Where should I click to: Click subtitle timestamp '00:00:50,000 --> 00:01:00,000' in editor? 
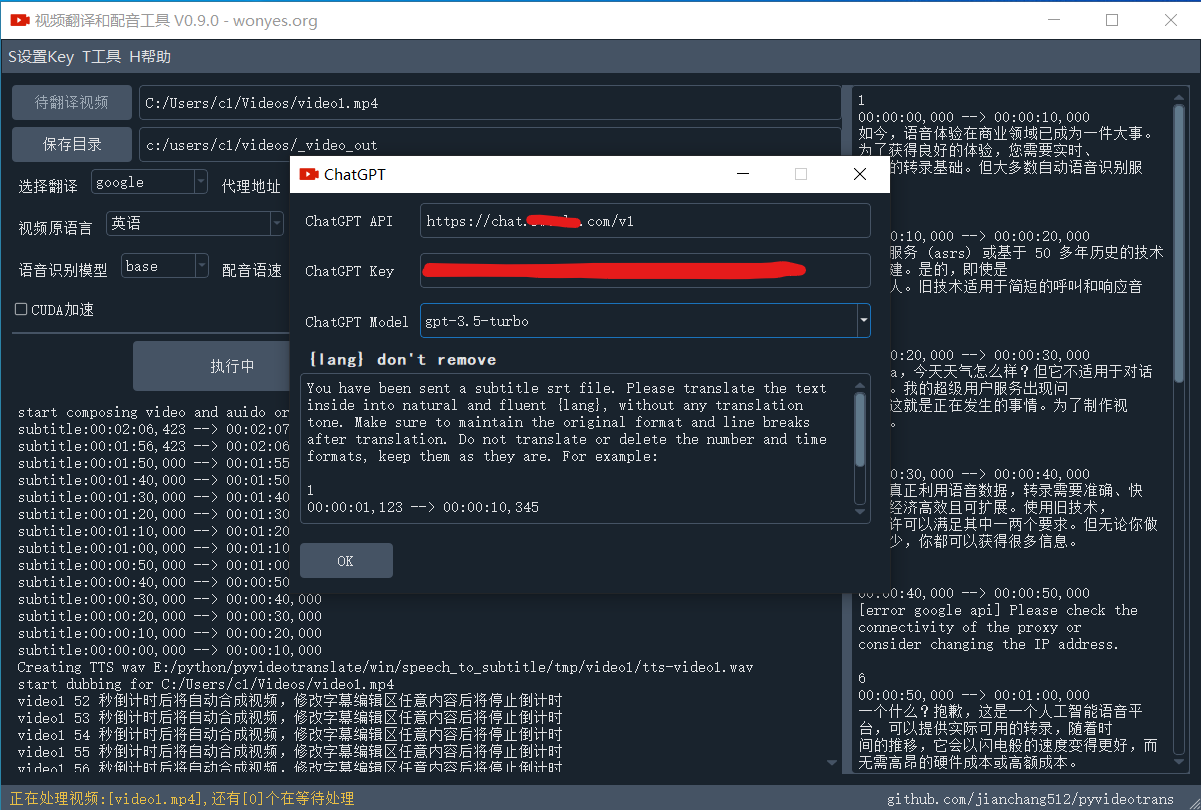pyautogui.click(x=974, y=695)
